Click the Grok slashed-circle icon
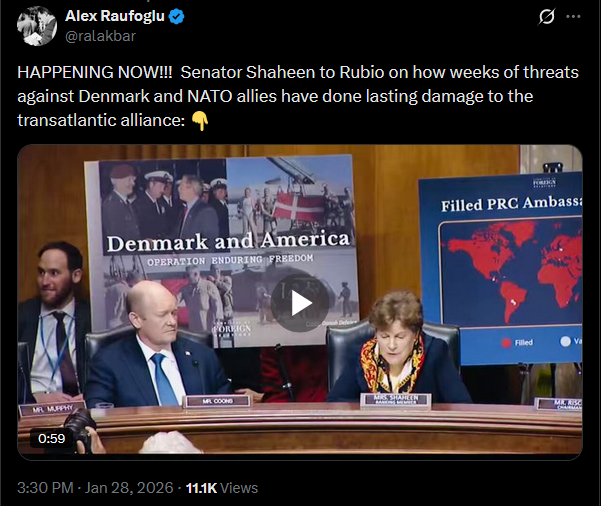601x506 pixels. pos(547,16)
